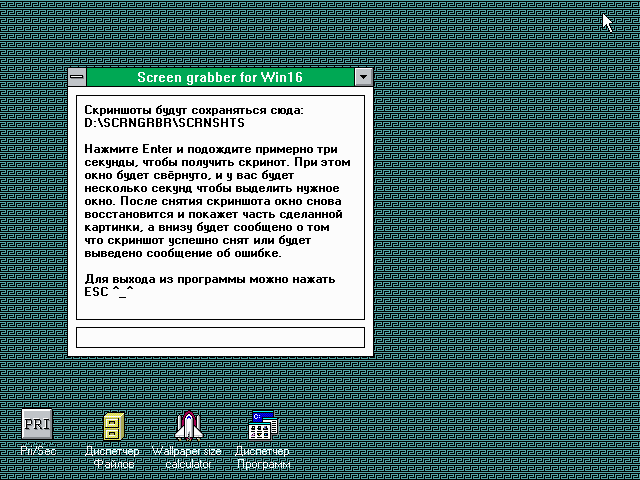Screen dimensions: 640x480
Task: Click the bottom border of Screen grabber window
Action: click(220, 355)
